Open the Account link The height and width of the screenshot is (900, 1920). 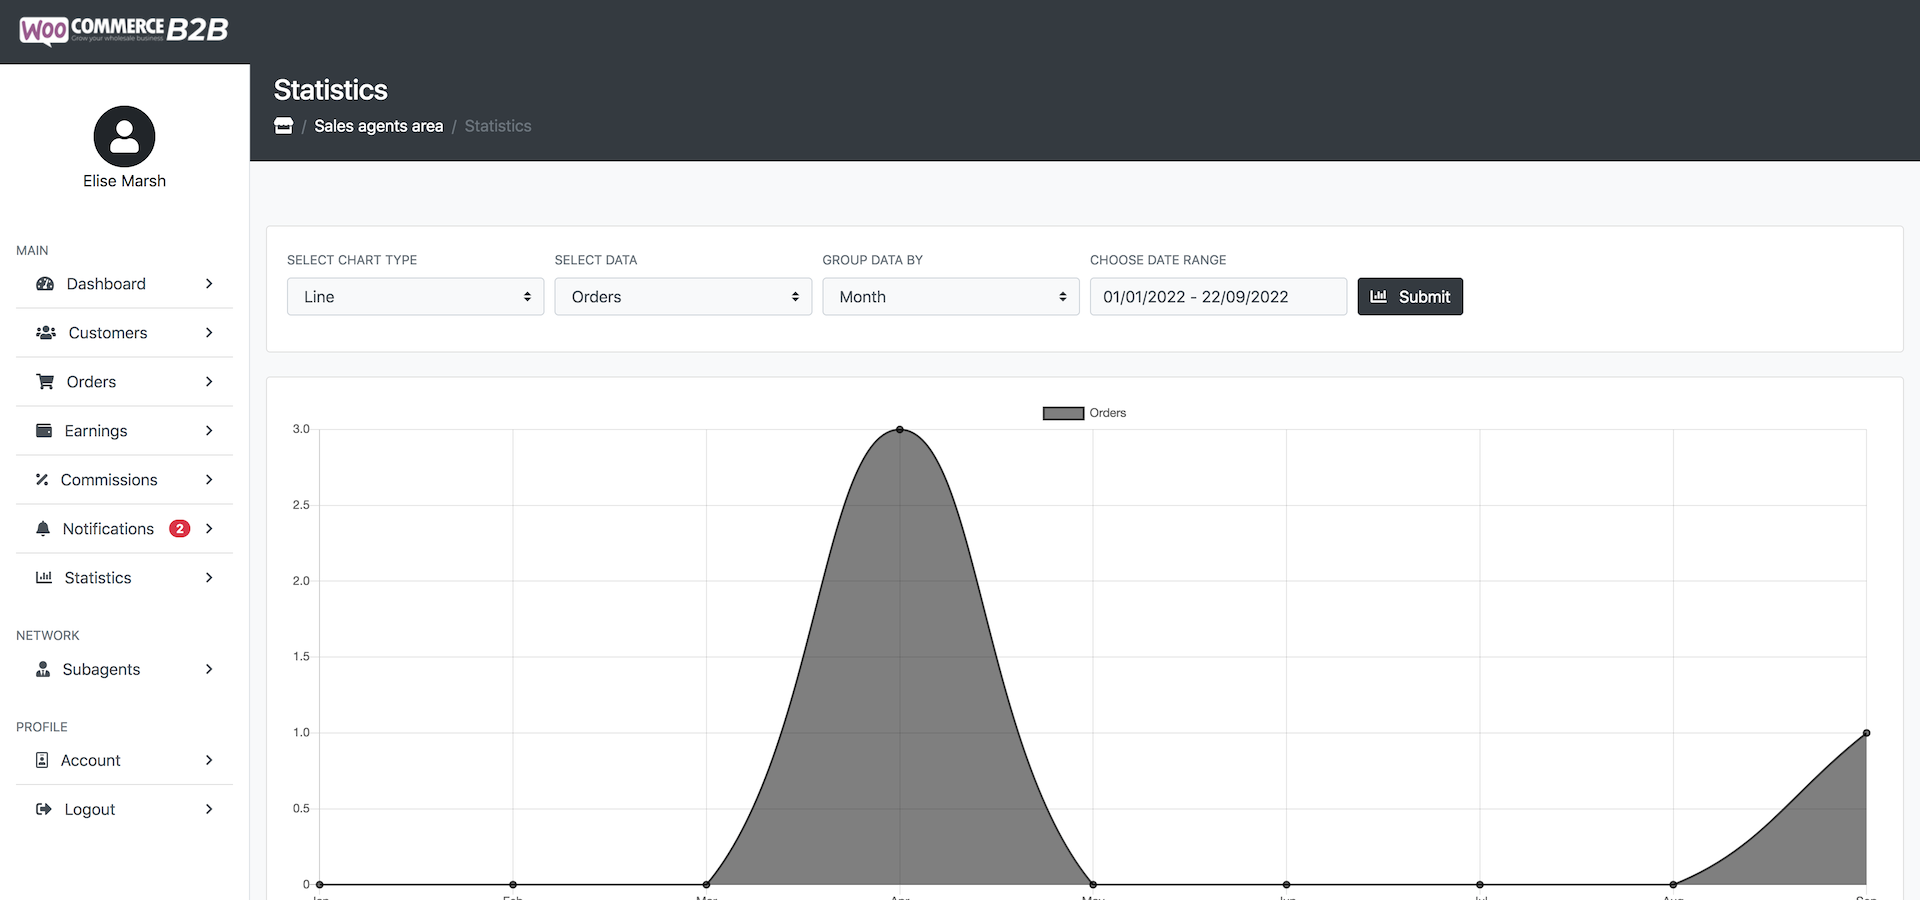click(124, 760)
